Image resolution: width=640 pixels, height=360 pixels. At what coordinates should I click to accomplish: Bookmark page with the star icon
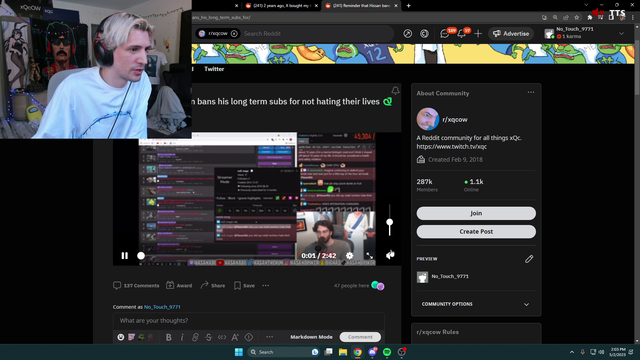[576, 18]
